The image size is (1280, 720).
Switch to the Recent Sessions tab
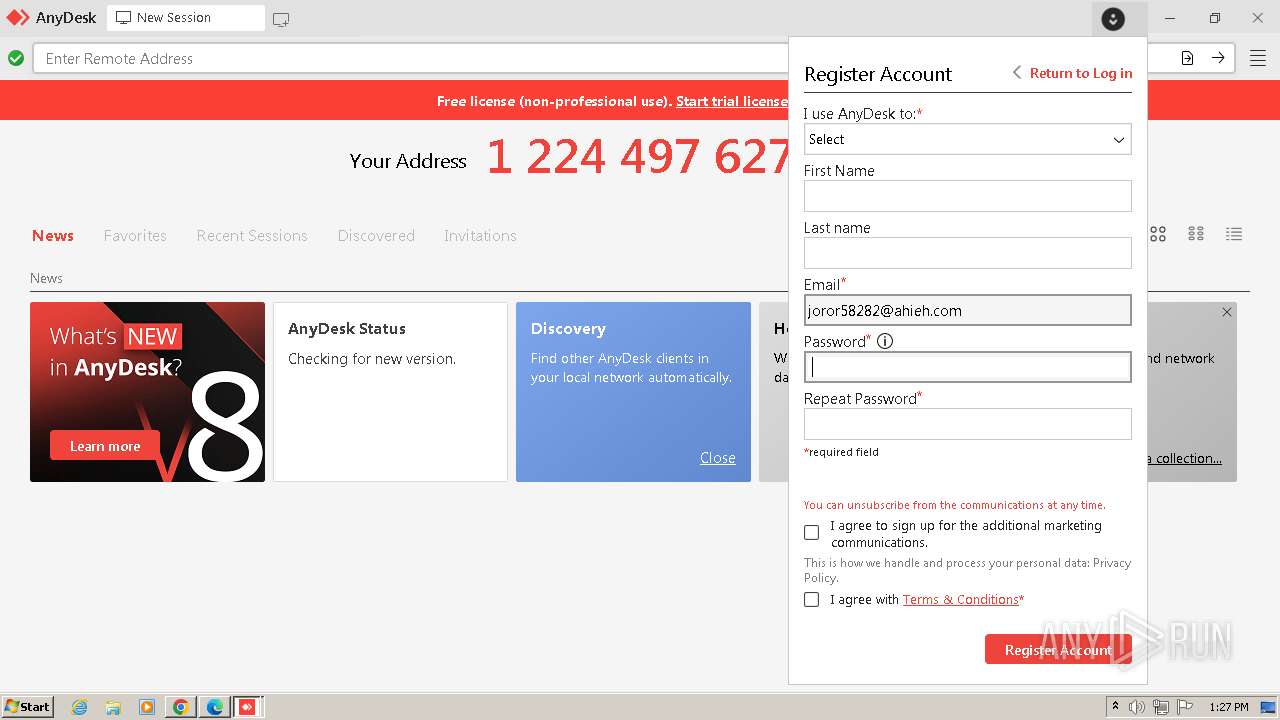(252, 236)
